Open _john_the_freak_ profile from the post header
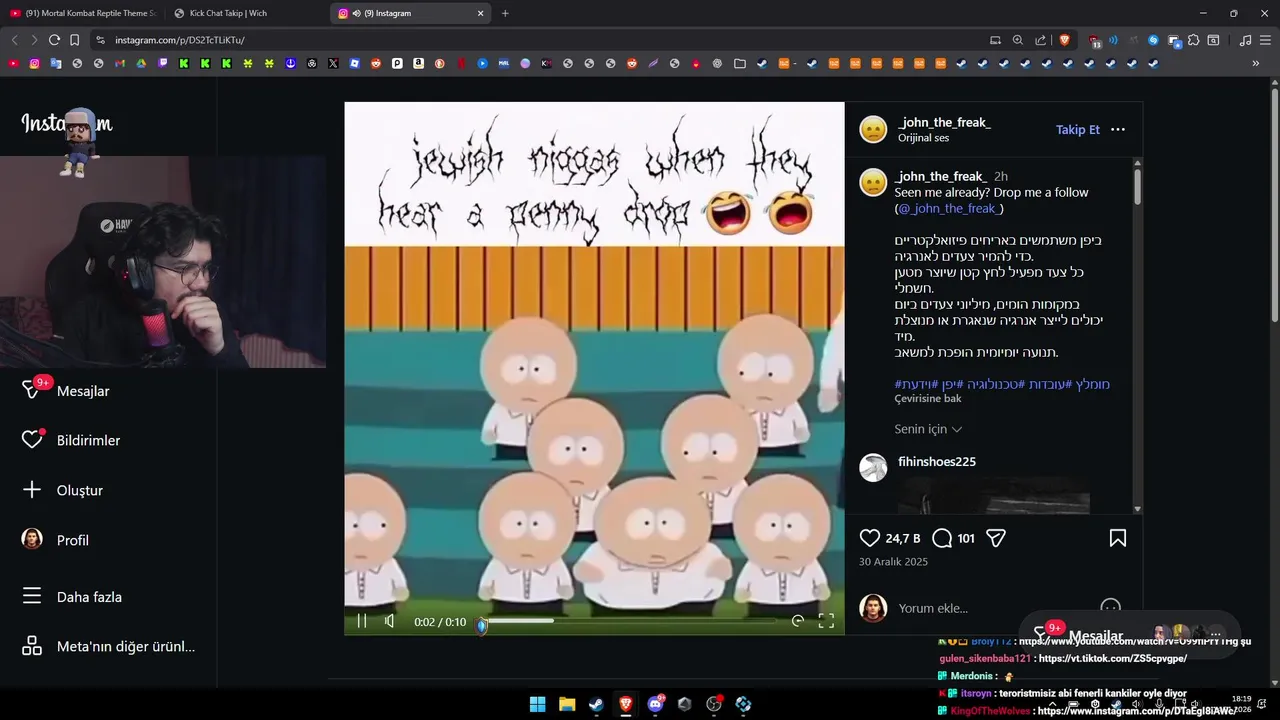This screenshot has height=720, width=1280. [945, 122]
